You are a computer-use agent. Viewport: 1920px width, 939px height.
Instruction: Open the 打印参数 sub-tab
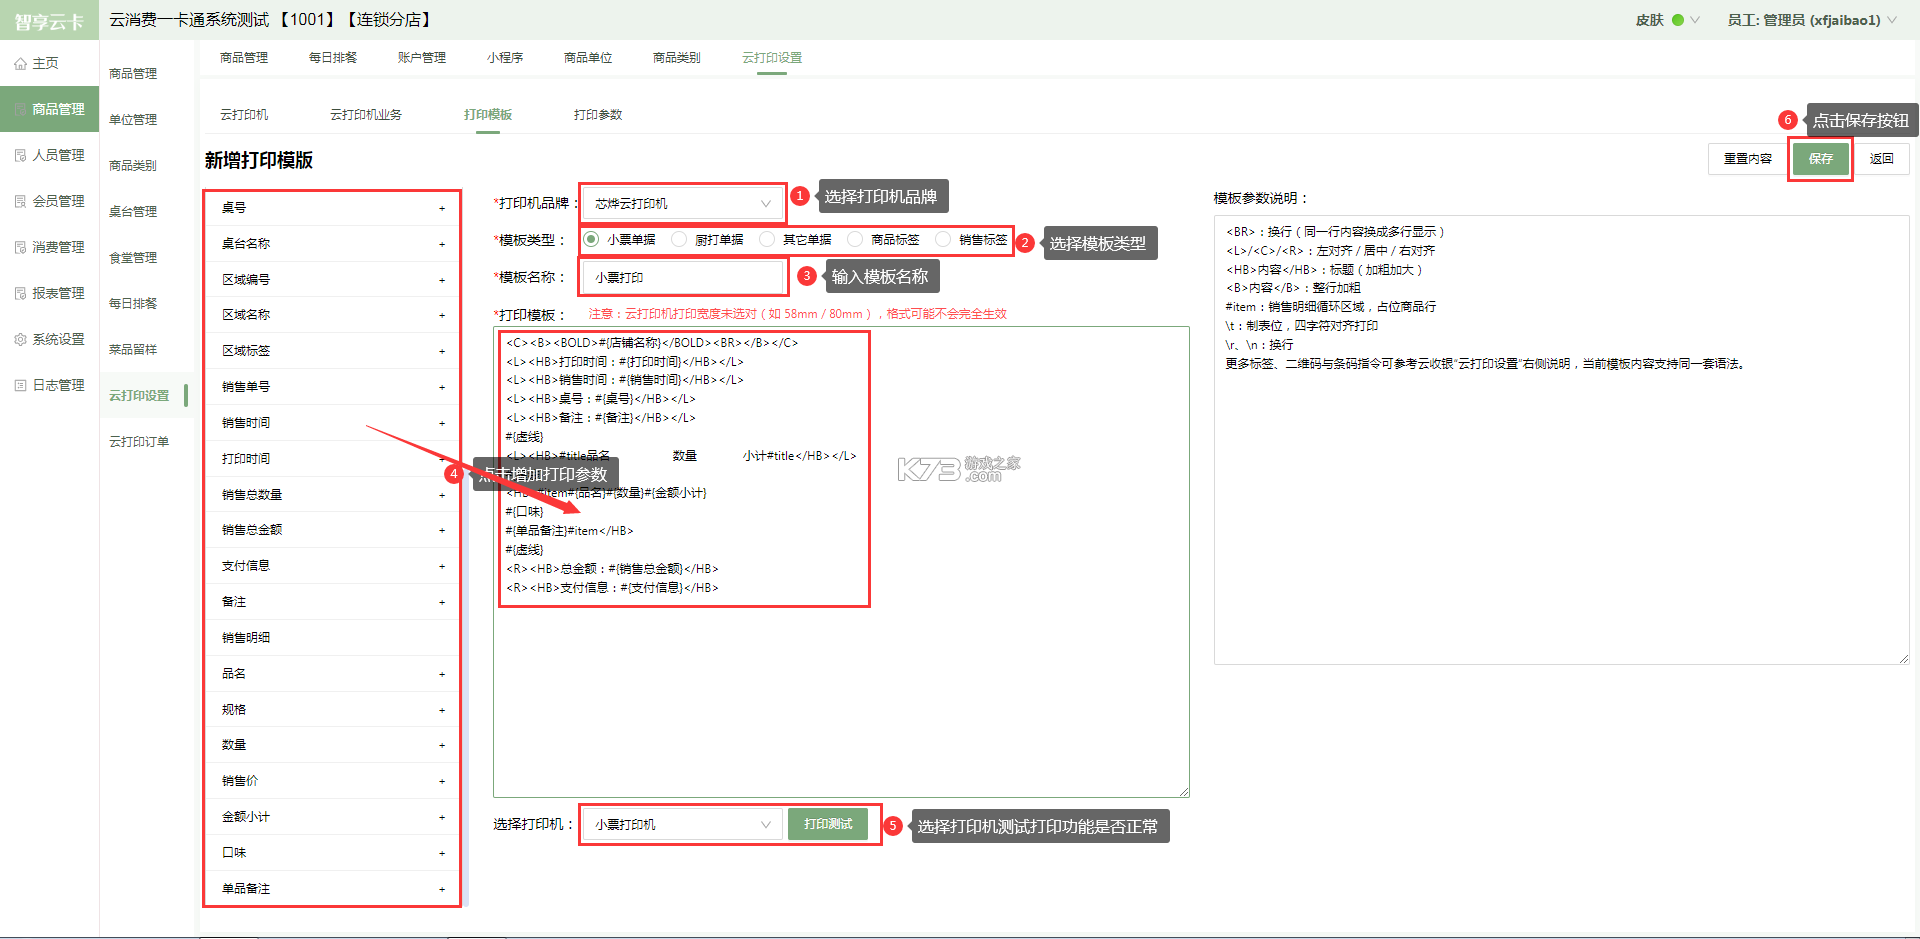(x=598, y=115)
